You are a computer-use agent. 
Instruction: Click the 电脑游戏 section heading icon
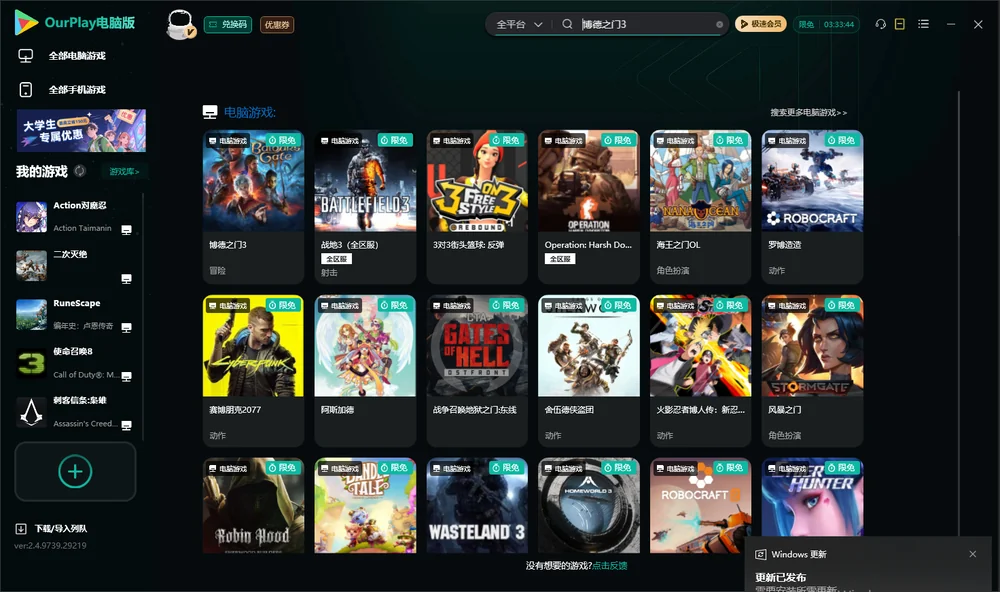(210, 112)
